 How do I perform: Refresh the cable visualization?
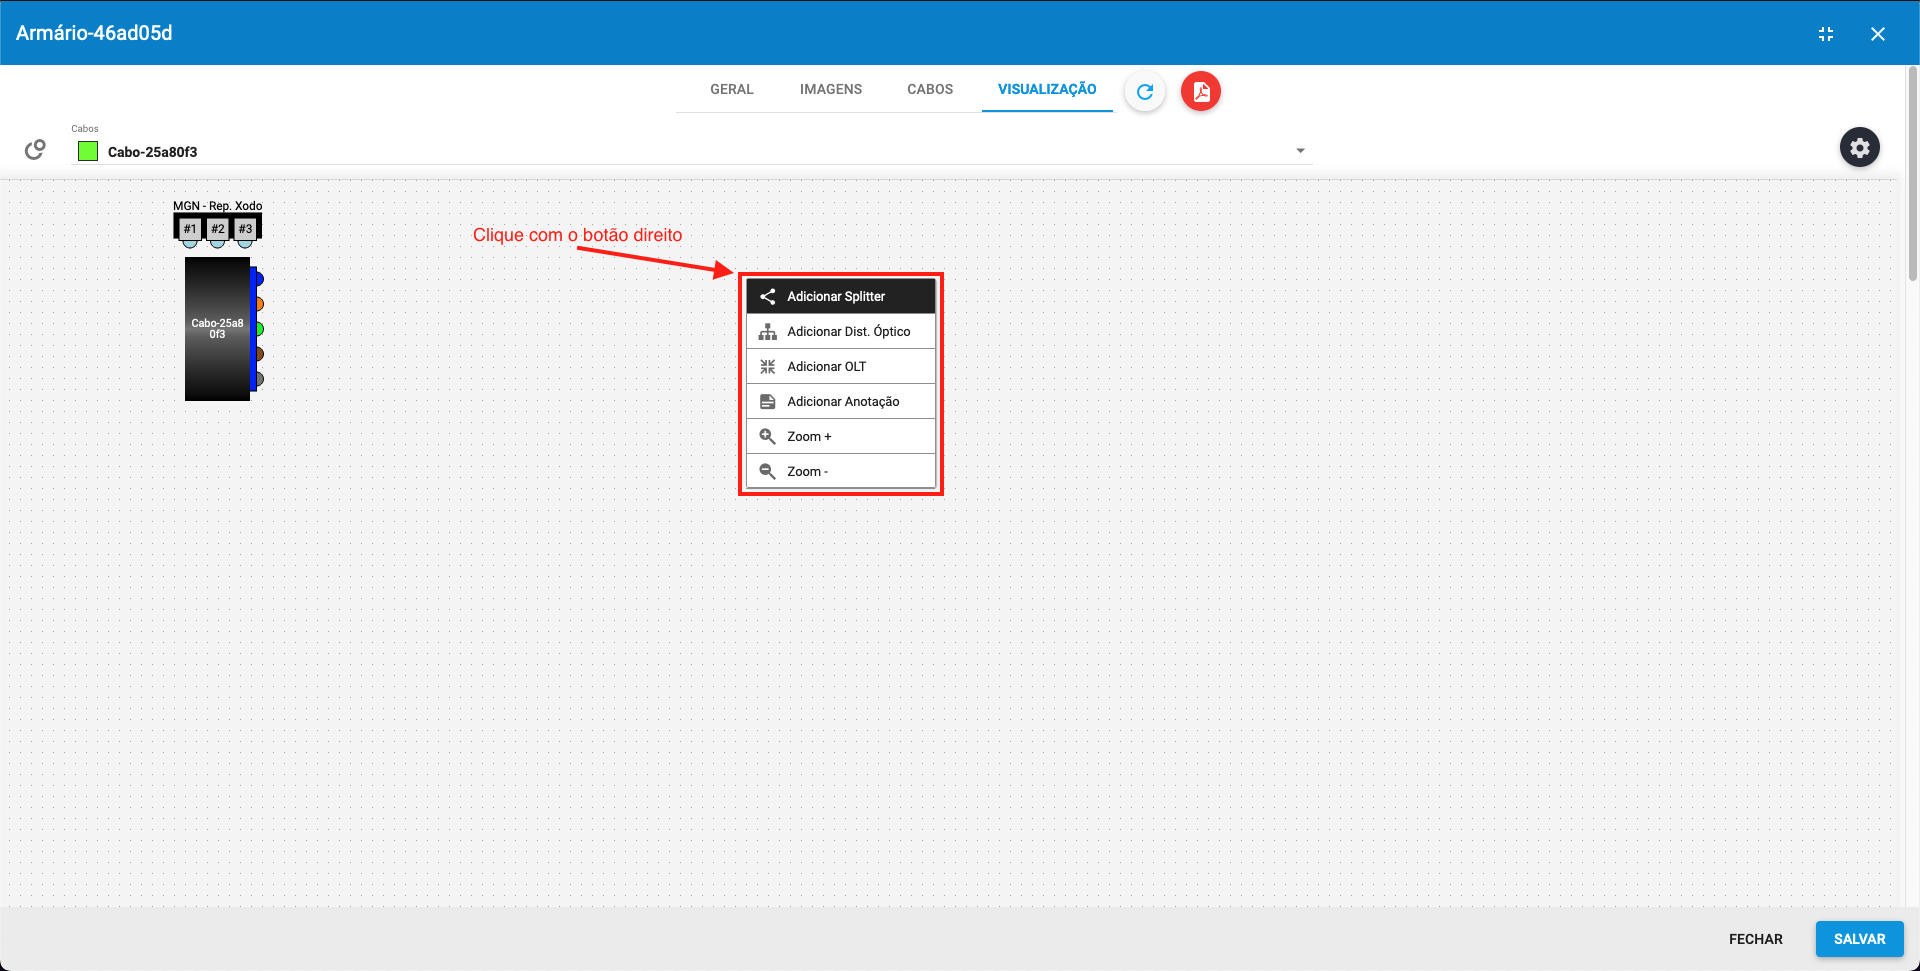click(1144, 91)
